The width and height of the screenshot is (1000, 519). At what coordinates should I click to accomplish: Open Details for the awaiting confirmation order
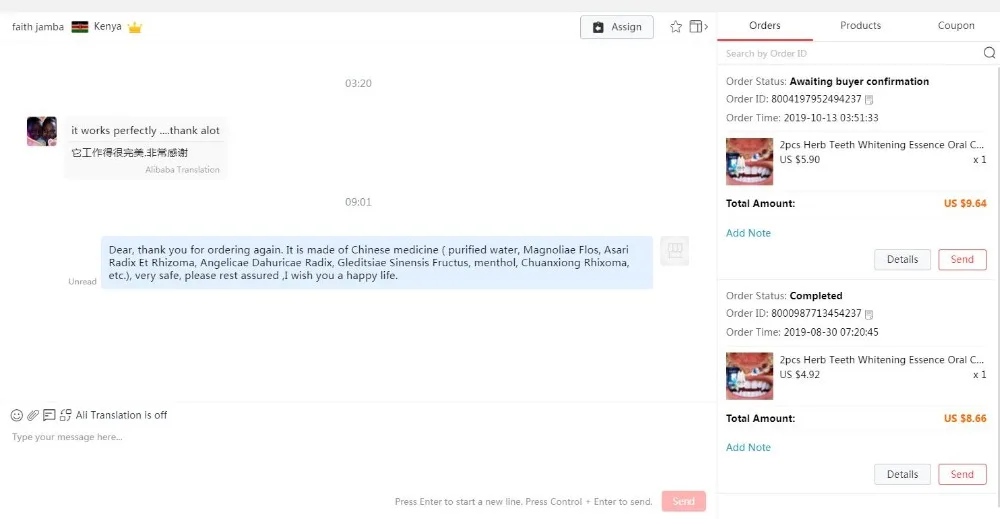point(902,260)
